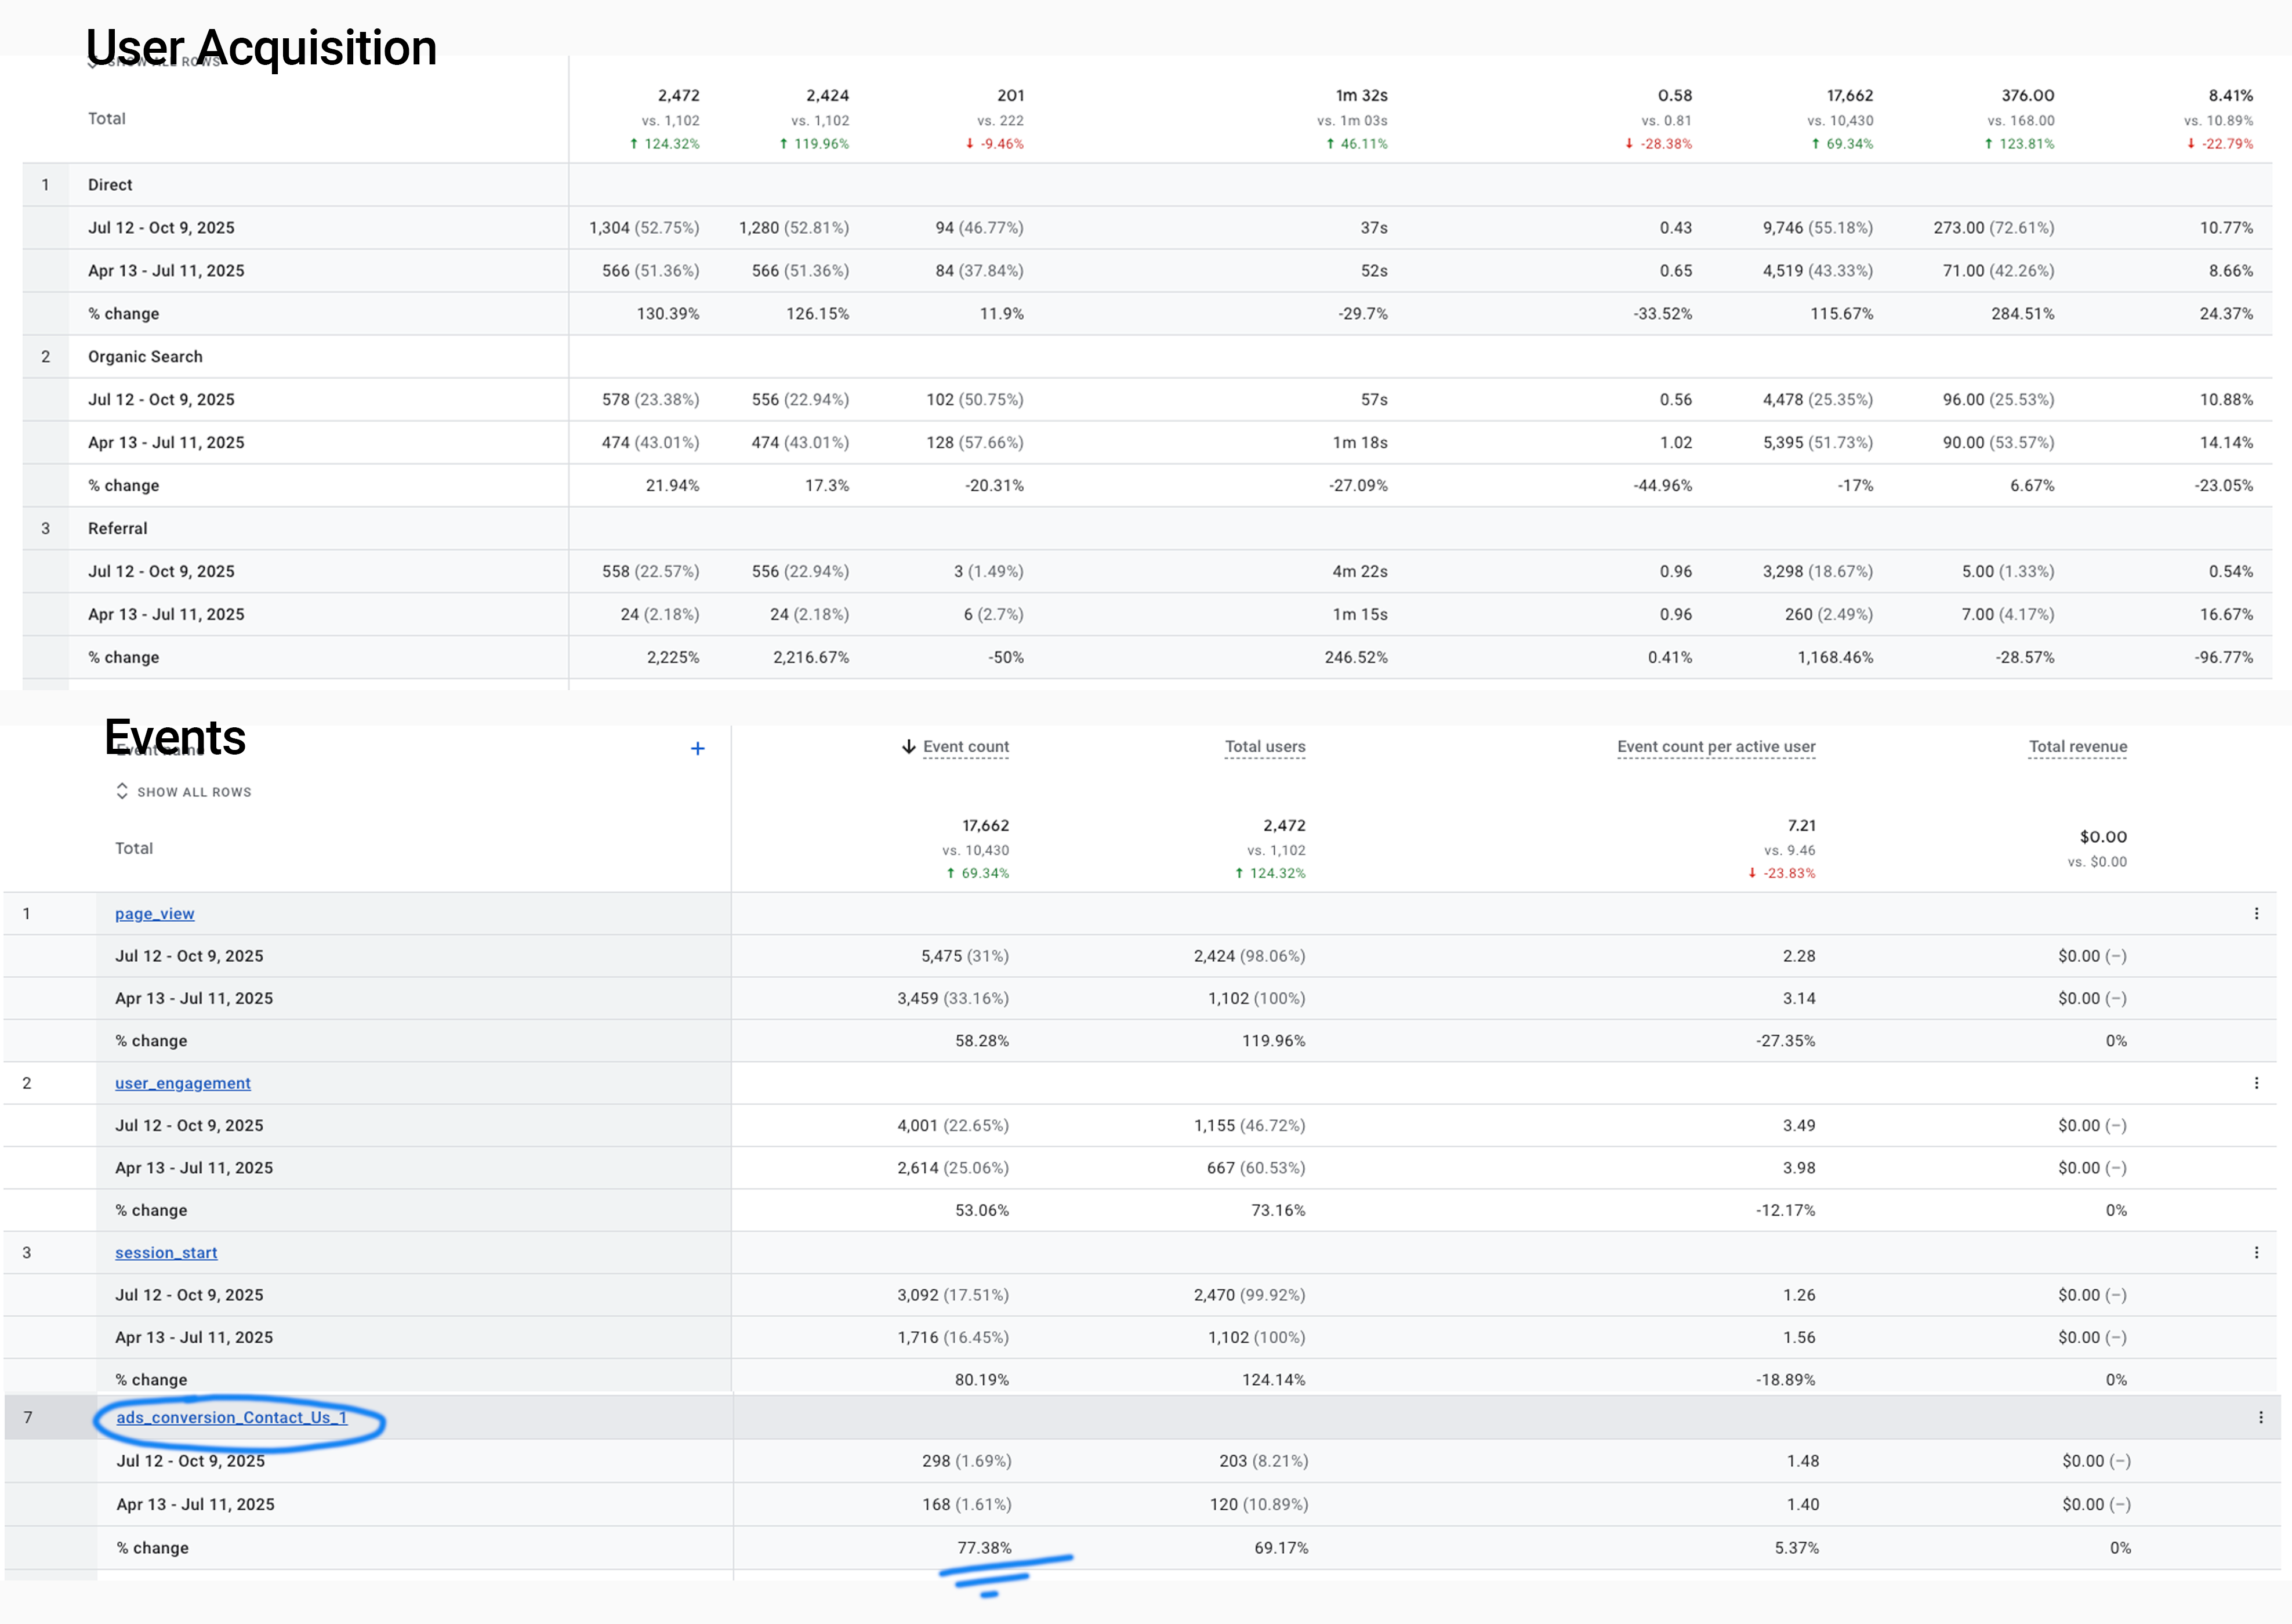Click the Total revenue column header
The width and height of the screenshot is (2292, 1624).
coord(2077,747)
